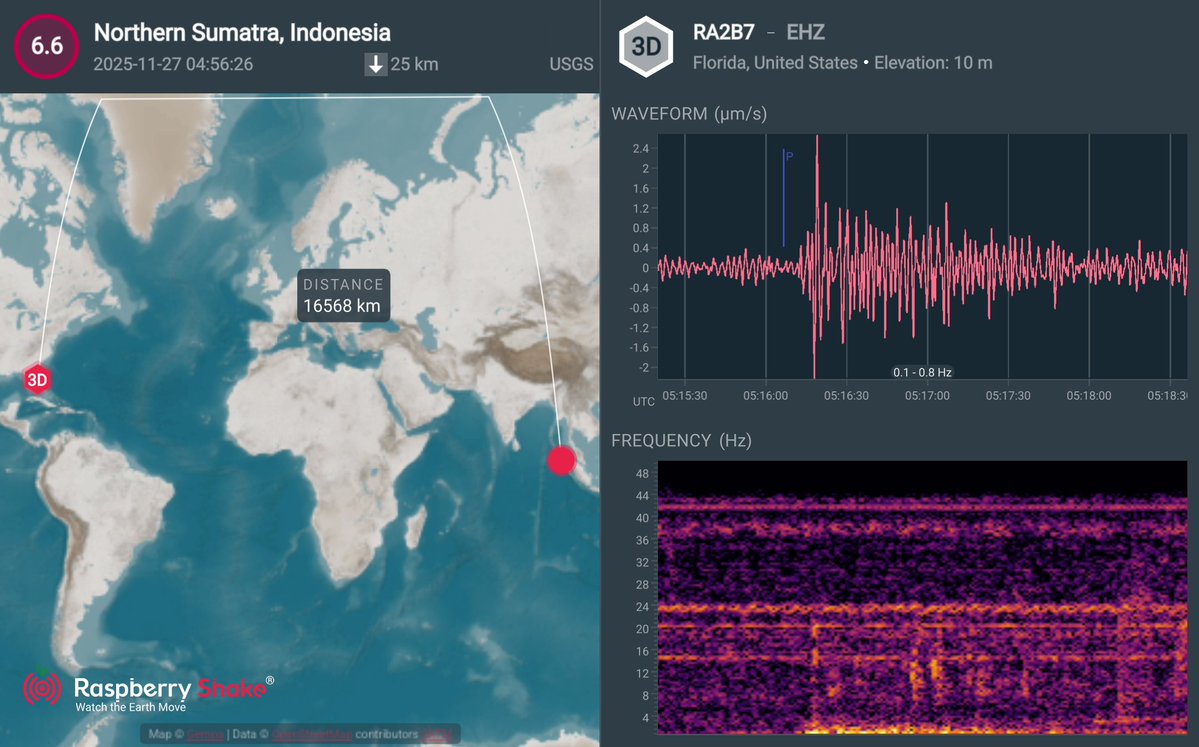Click the red earthquake epicenter dot
Viewport: 1199px width, 747px height.
pyautogui.click(x=561, y=460)
